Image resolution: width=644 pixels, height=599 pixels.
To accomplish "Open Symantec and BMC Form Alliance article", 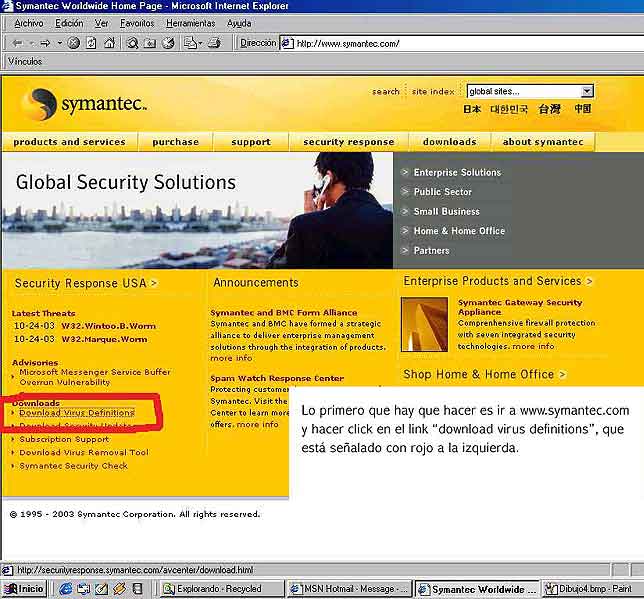I will [x=284, y=313].
